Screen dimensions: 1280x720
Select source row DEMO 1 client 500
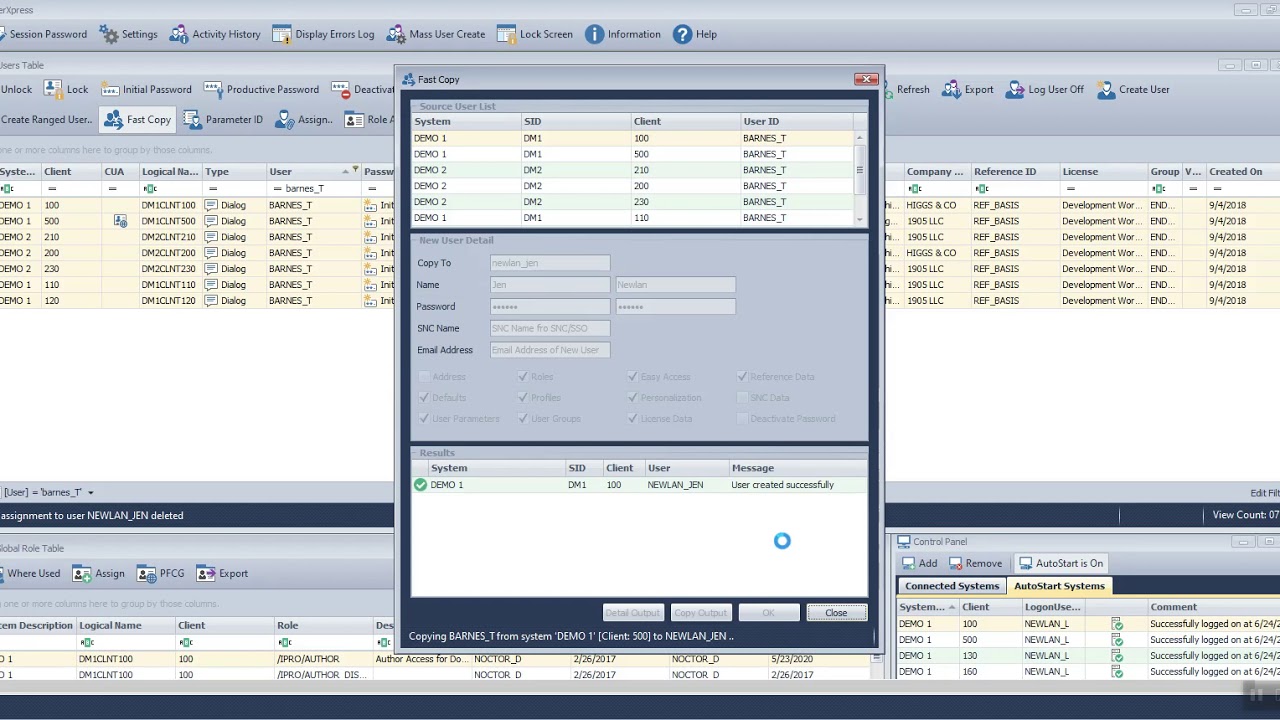coord(633,154)
